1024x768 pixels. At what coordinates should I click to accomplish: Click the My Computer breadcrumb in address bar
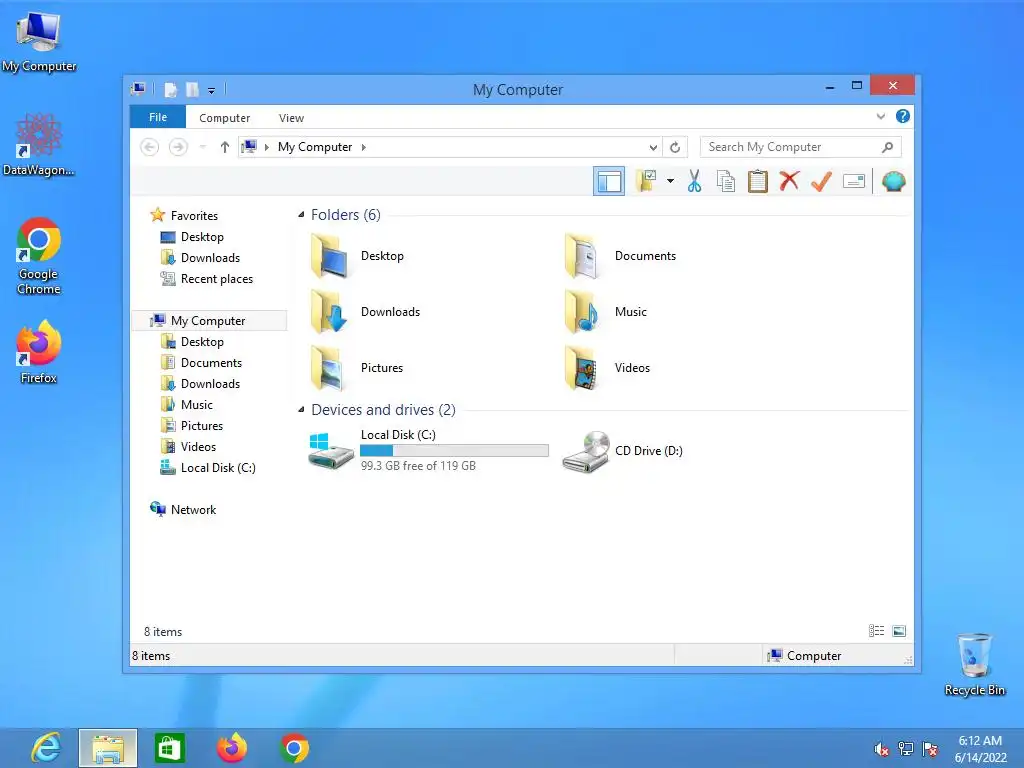coord(315,147)
